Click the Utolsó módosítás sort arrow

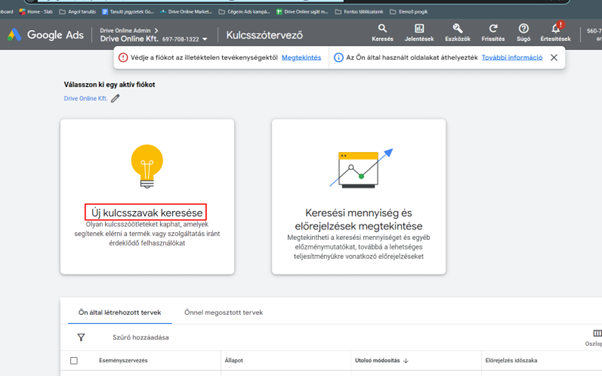click(406, 361)
